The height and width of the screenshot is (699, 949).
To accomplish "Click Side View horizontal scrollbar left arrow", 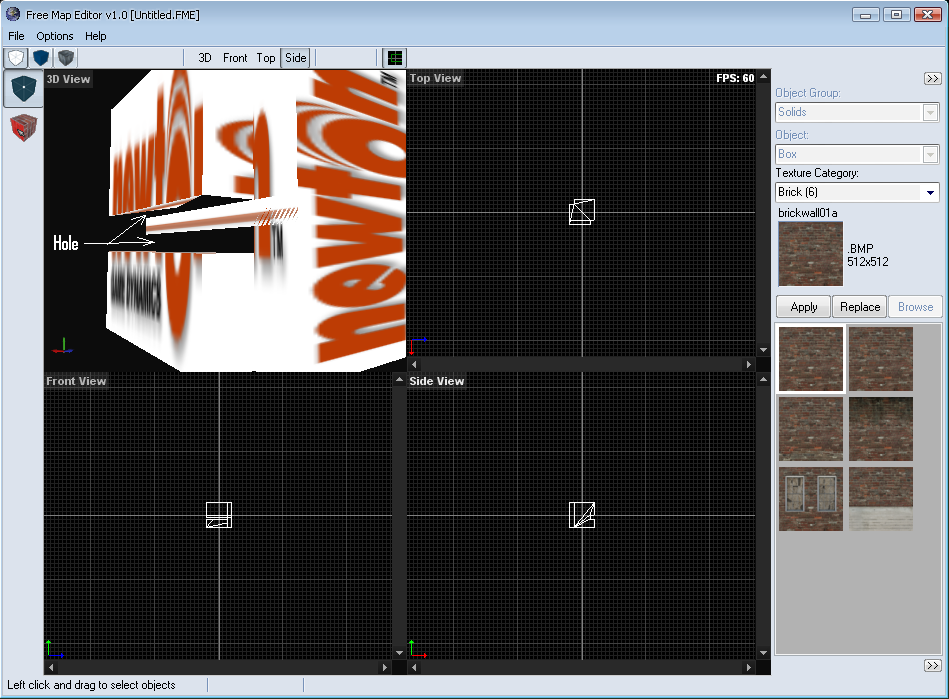I will pos(414,668).
